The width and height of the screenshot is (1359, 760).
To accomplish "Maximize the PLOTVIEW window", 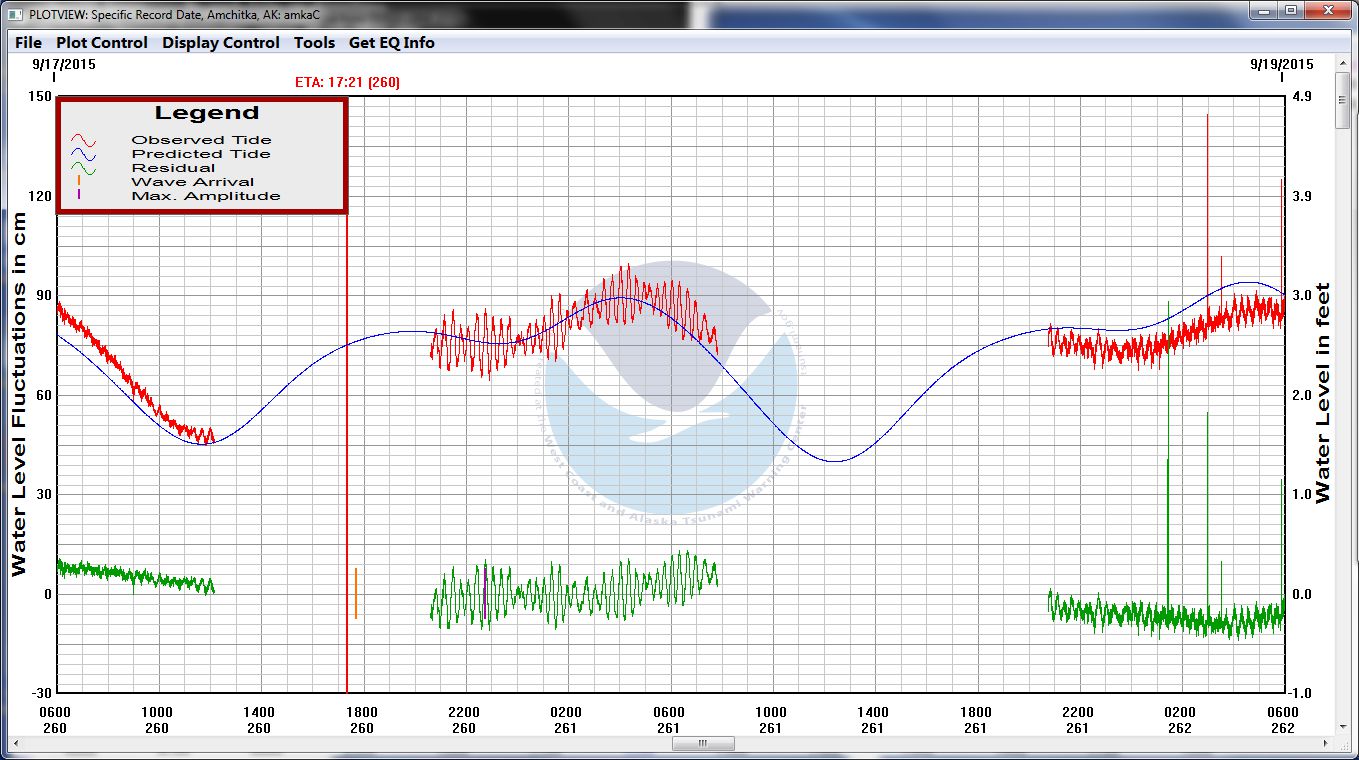I will [1291, 10].
